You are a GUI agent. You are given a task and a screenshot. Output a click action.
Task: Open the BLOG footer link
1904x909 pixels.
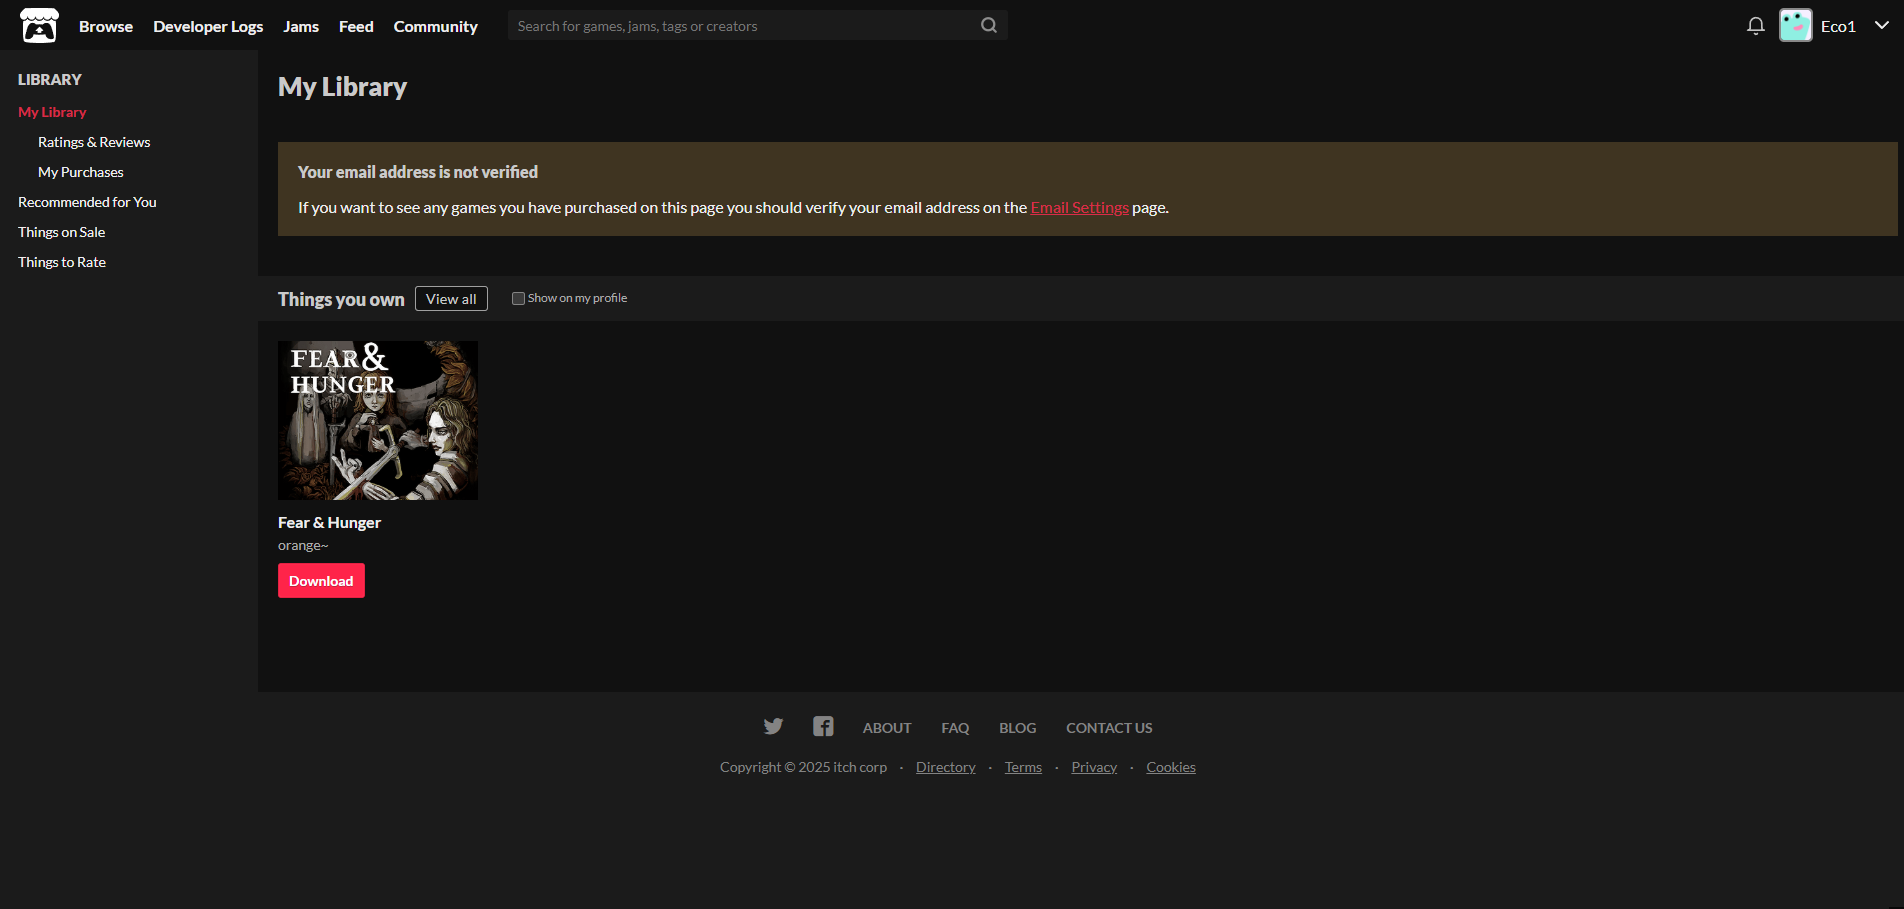[1018, 728]
